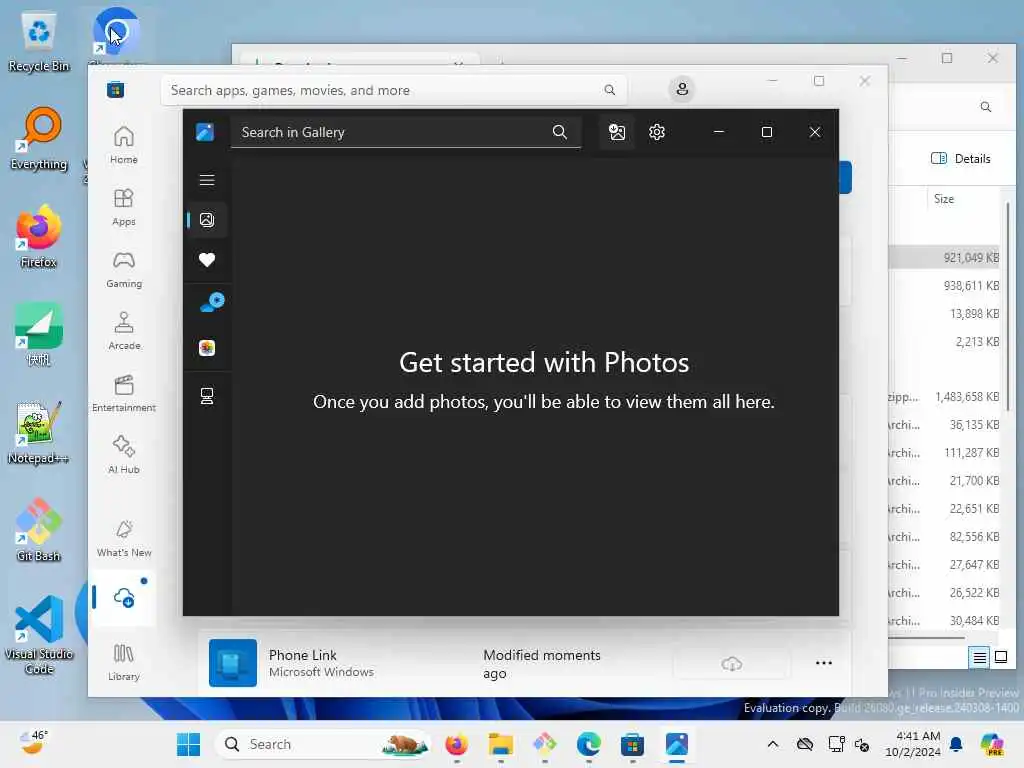1024x768 pixels.
Task: Open File Explorer from the taskbar
Action: click(x=501, y=744)
